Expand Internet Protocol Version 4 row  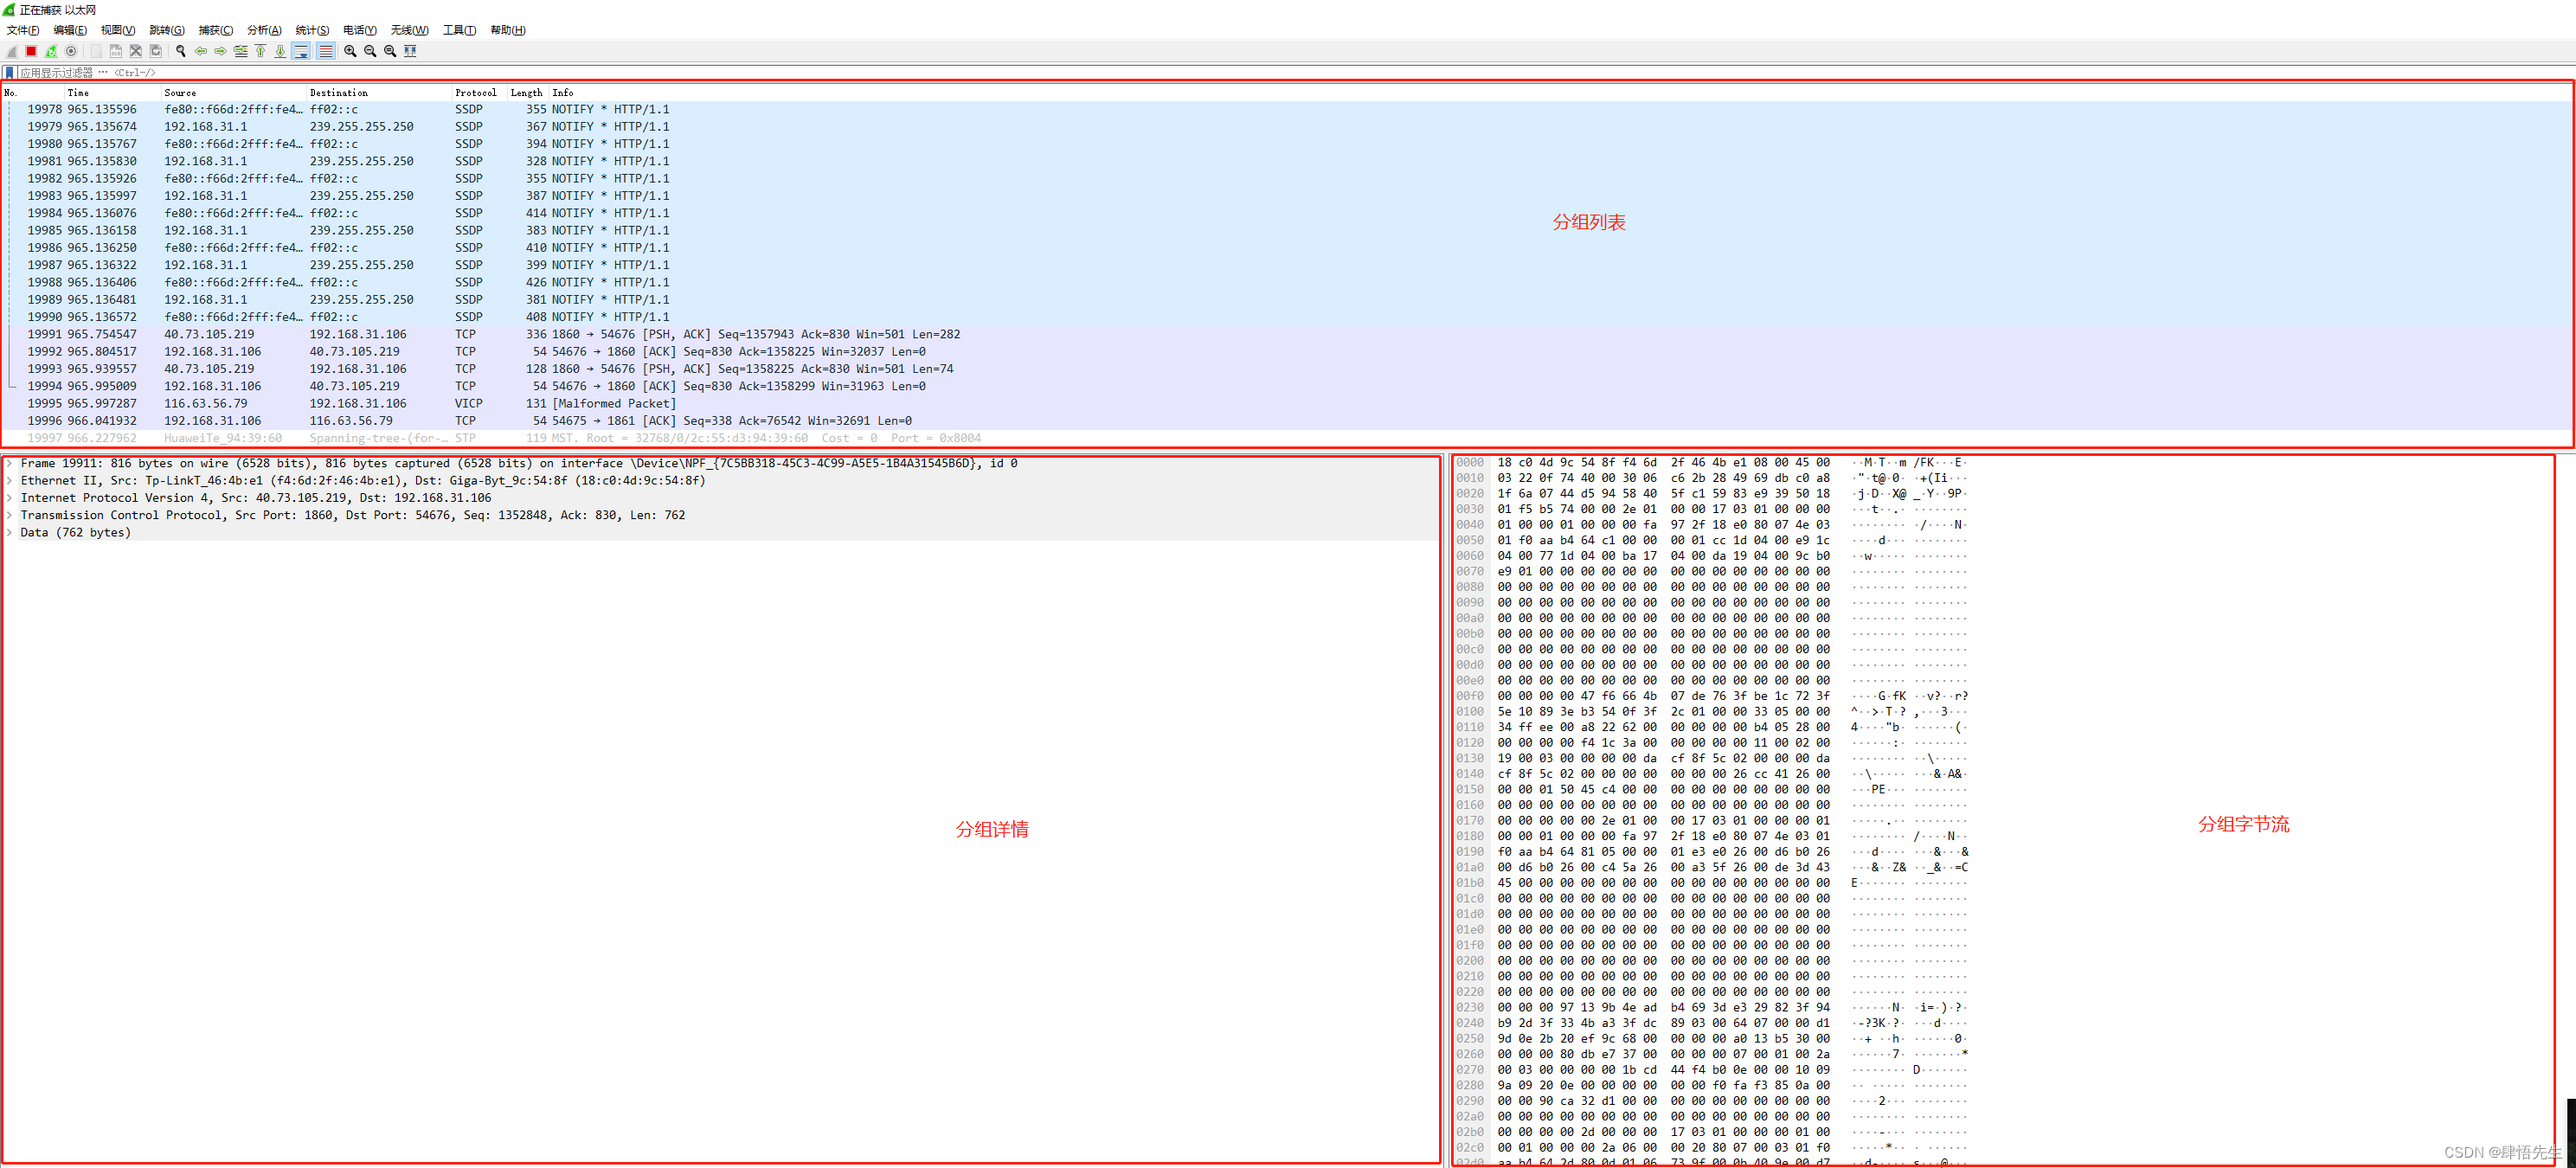10,498
